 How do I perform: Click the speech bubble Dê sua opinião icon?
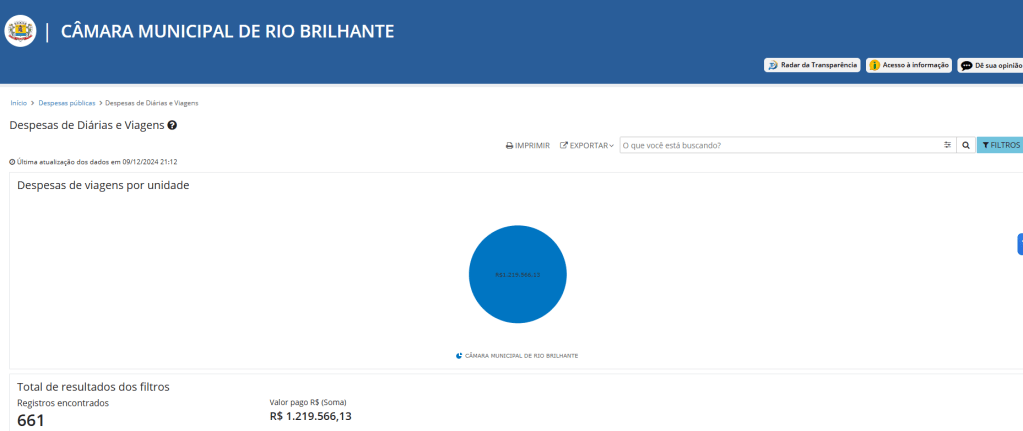pos(966,65)
